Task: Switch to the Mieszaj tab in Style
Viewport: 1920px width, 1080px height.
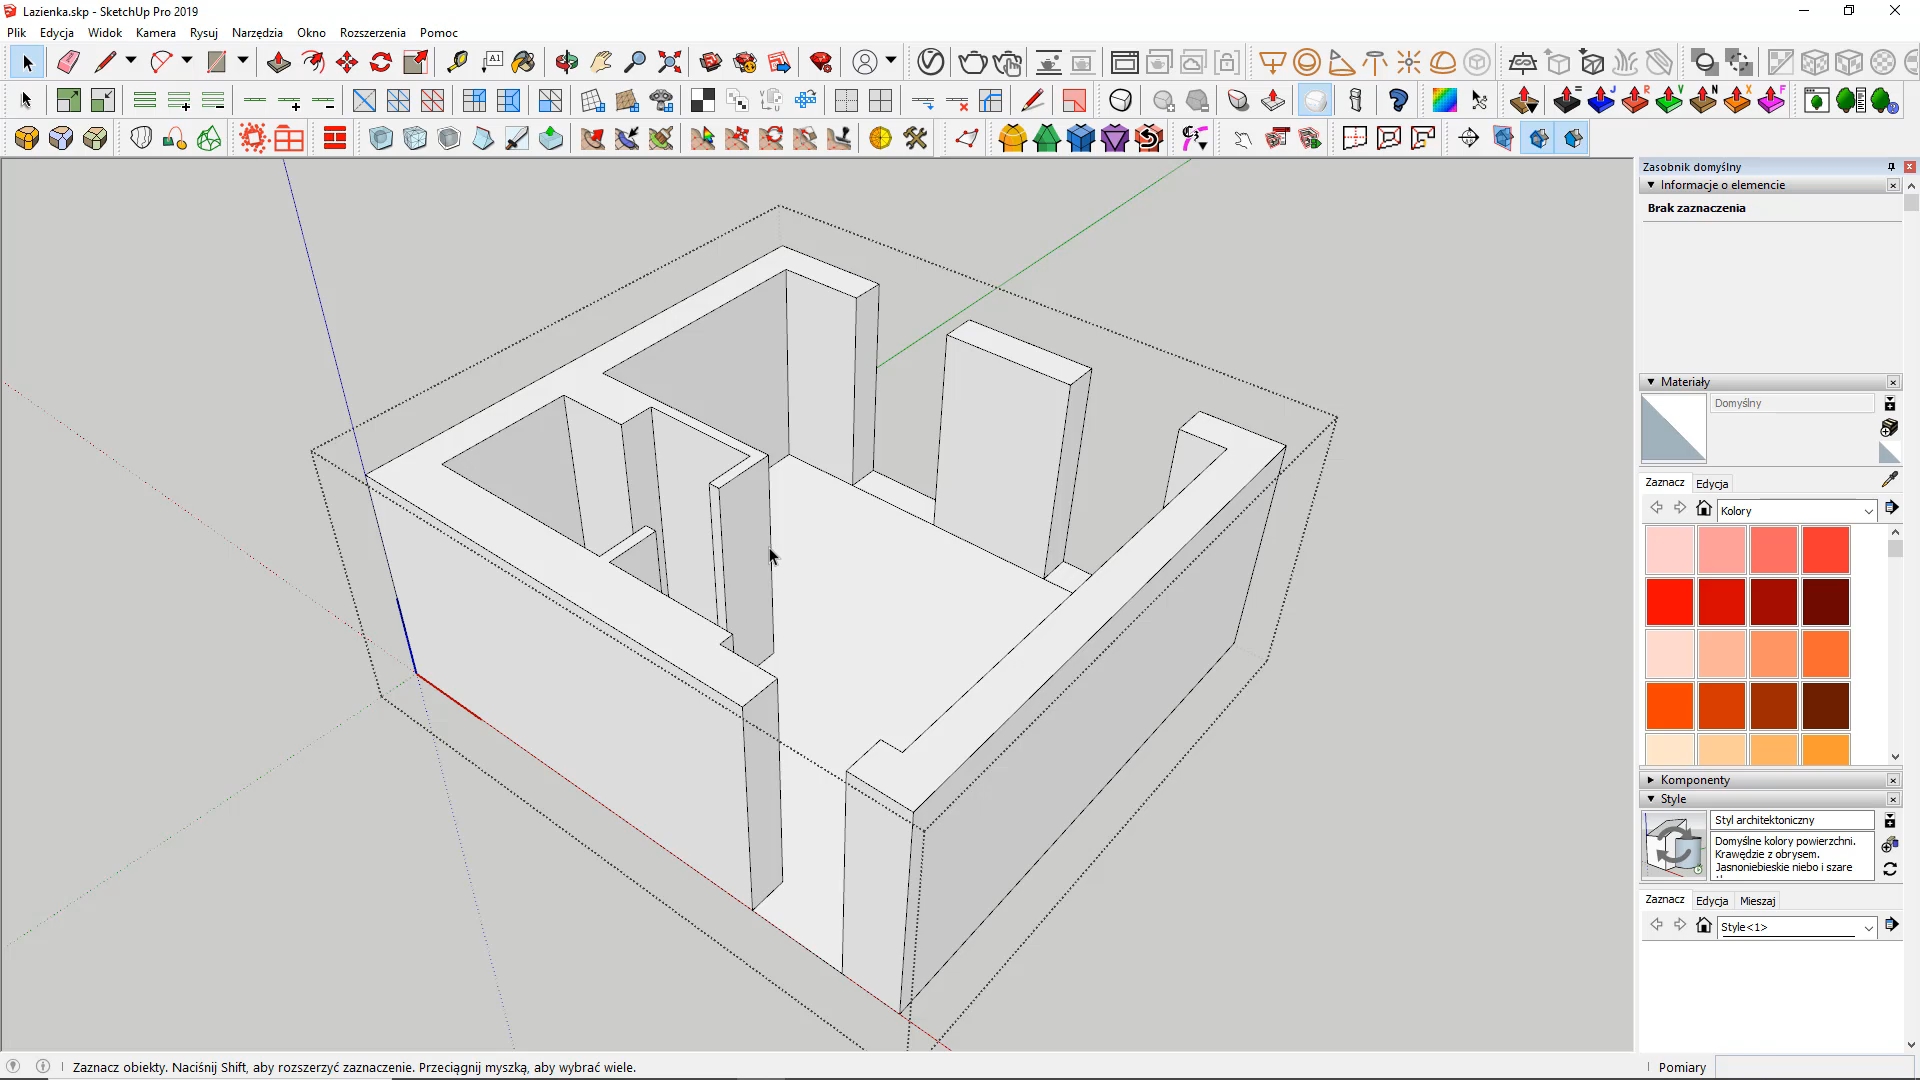Action: pyautogui.click(x=1757, y=901)
